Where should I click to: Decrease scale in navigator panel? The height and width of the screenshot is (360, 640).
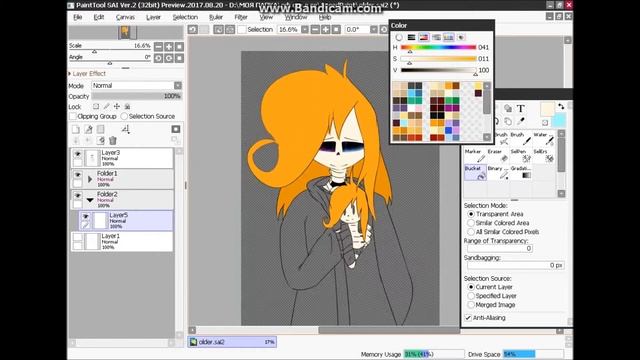[158, 47]
